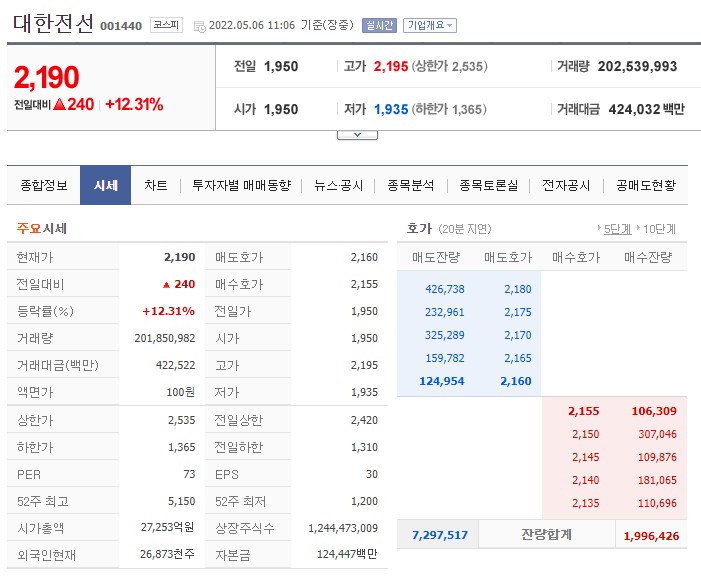
Task: Click the large current price 2,190
Action: (x=46, y=77)
